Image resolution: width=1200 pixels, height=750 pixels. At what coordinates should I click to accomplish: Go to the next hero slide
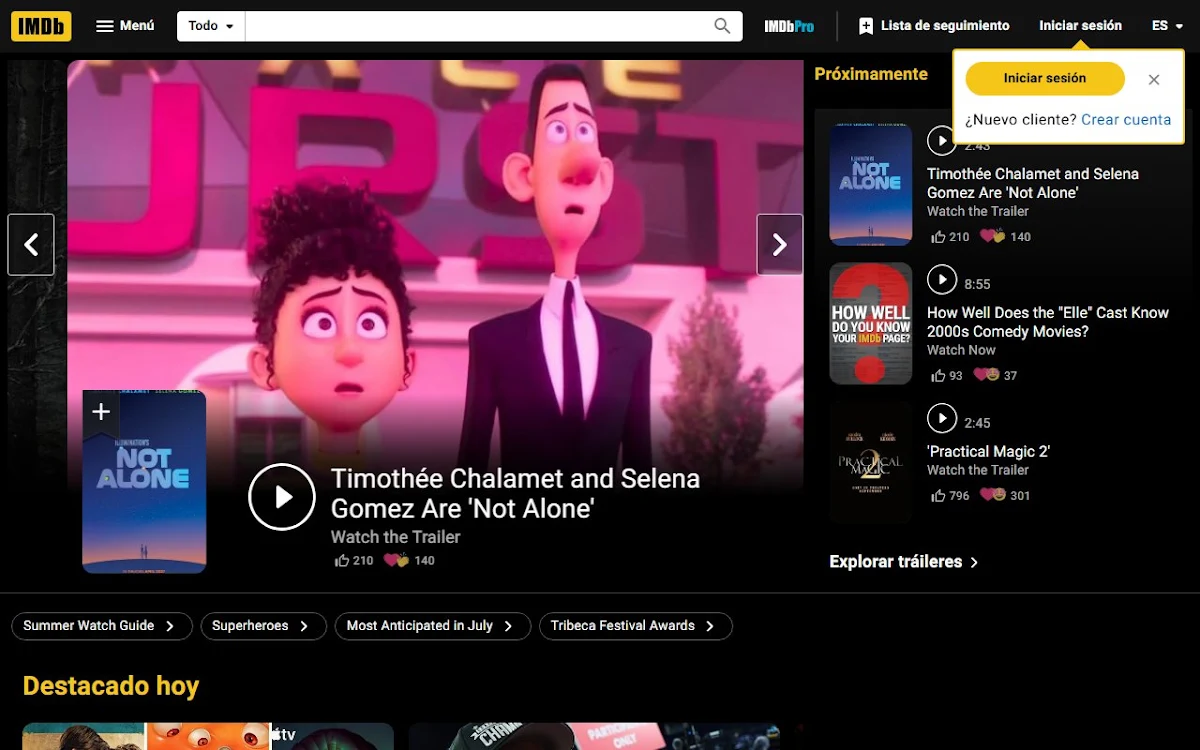click(x=780, y=244)
